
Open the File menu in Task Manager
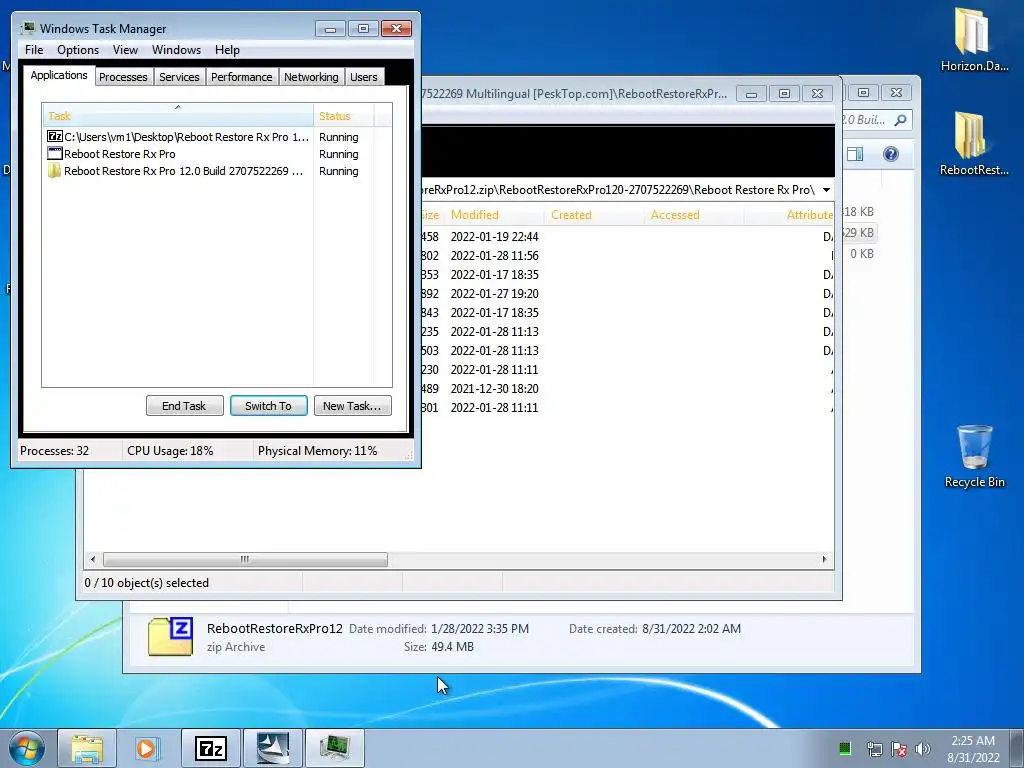(x=34, y=50)
